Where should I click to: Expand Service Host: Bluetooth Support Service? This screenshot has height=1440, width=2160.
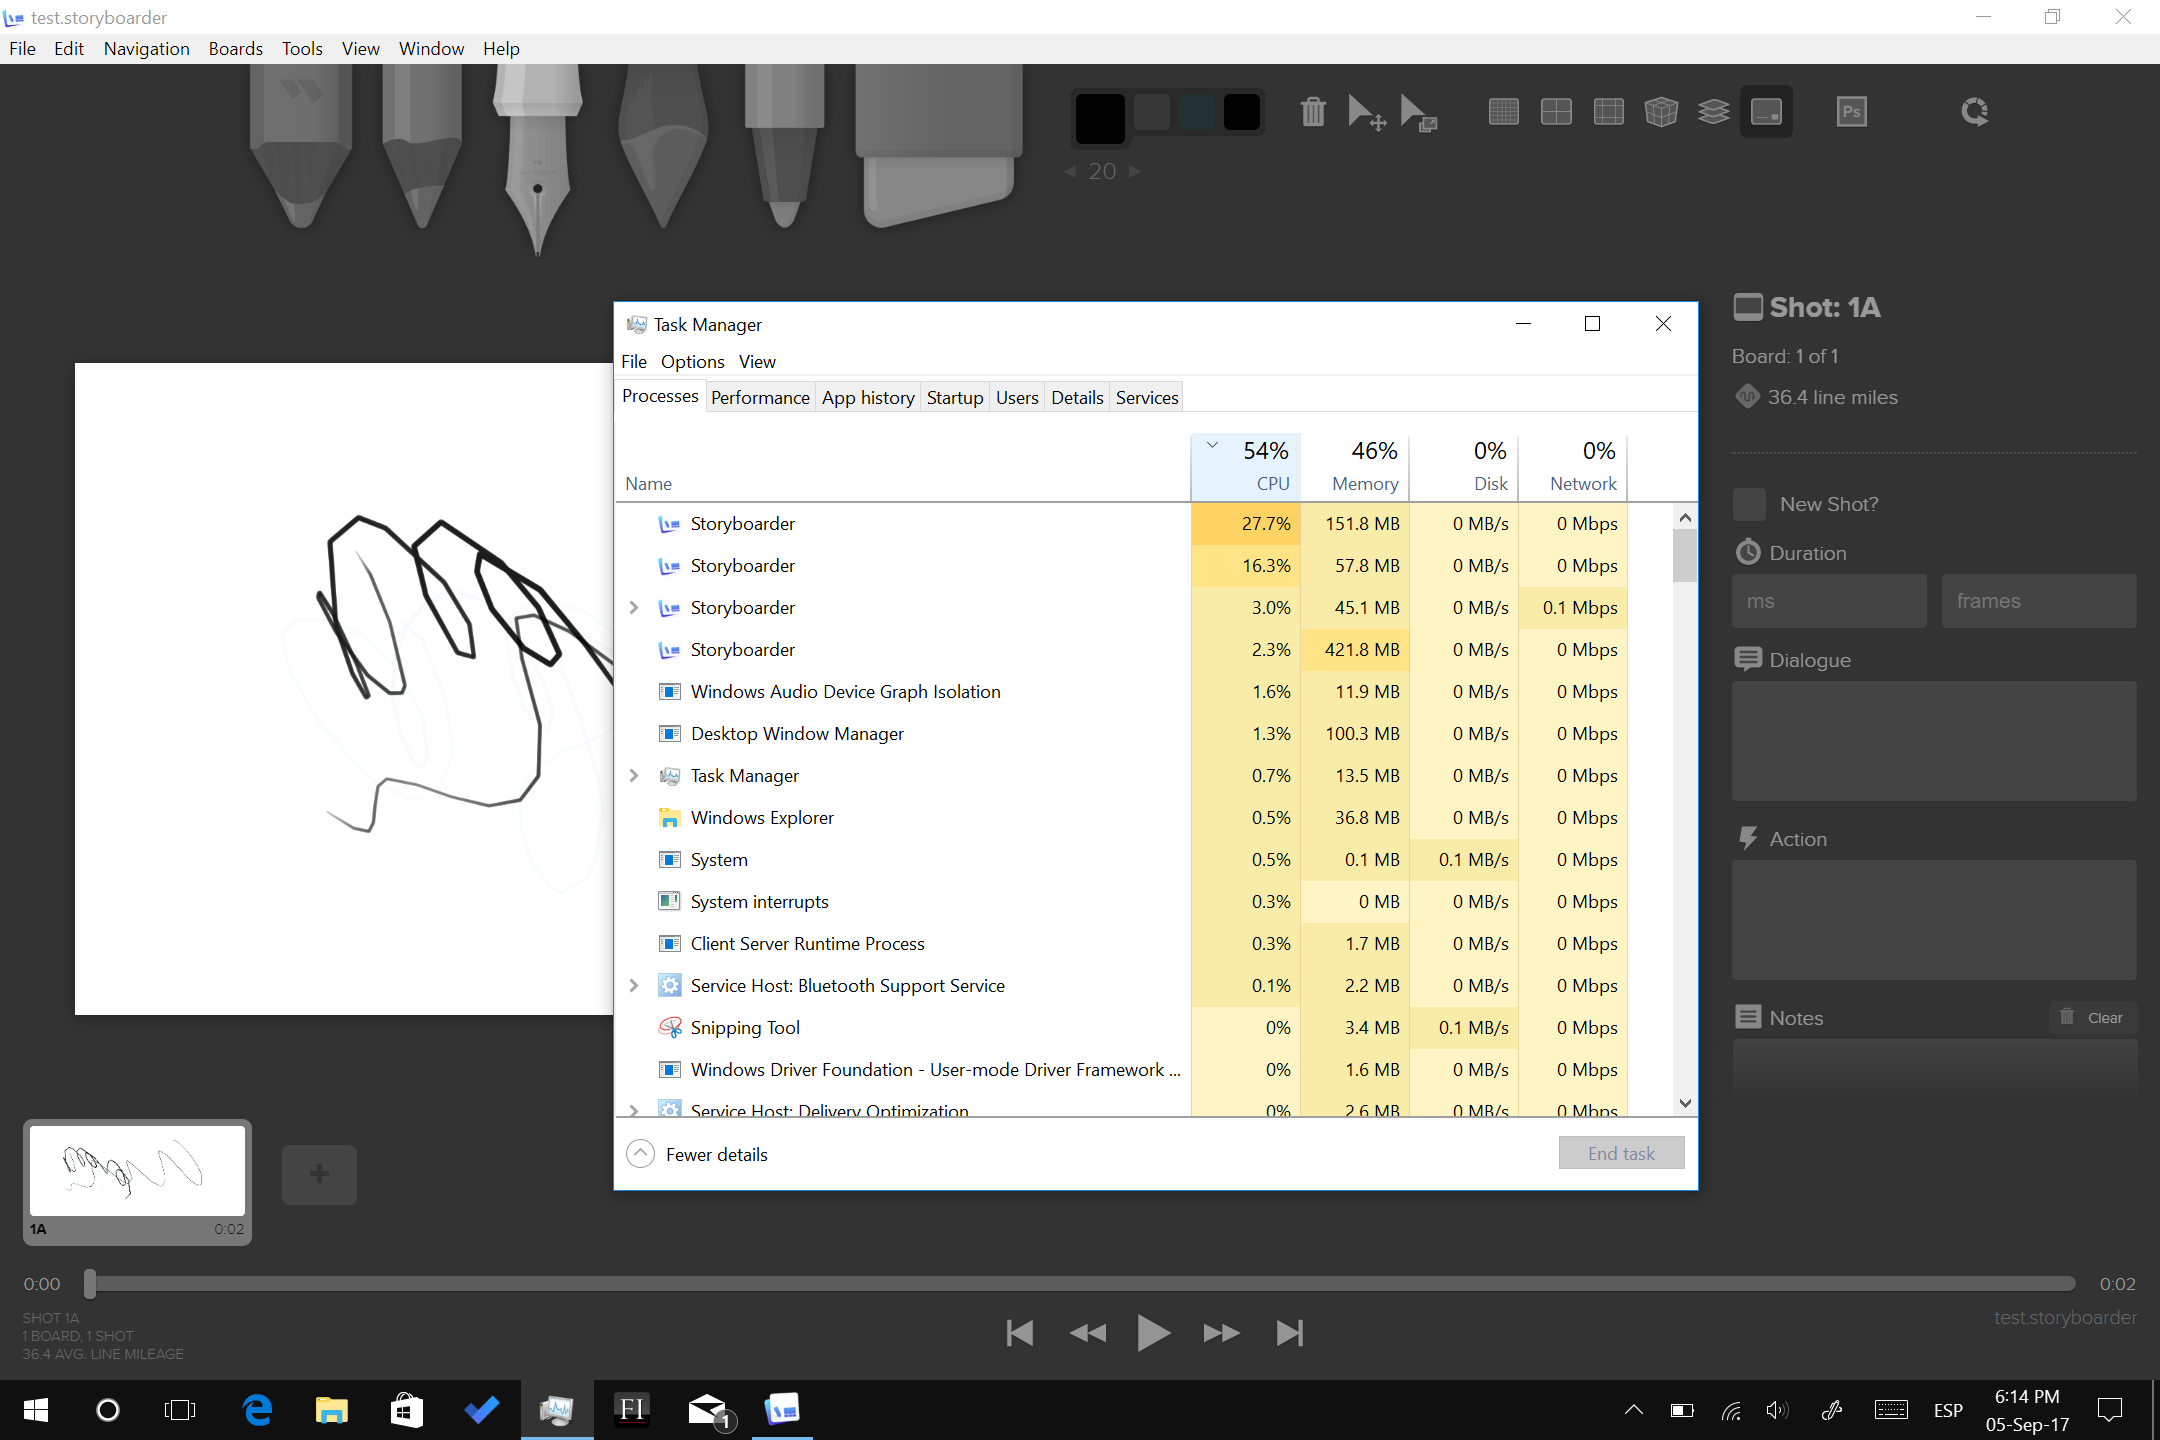pyautogui.click(x=634, y=985)
